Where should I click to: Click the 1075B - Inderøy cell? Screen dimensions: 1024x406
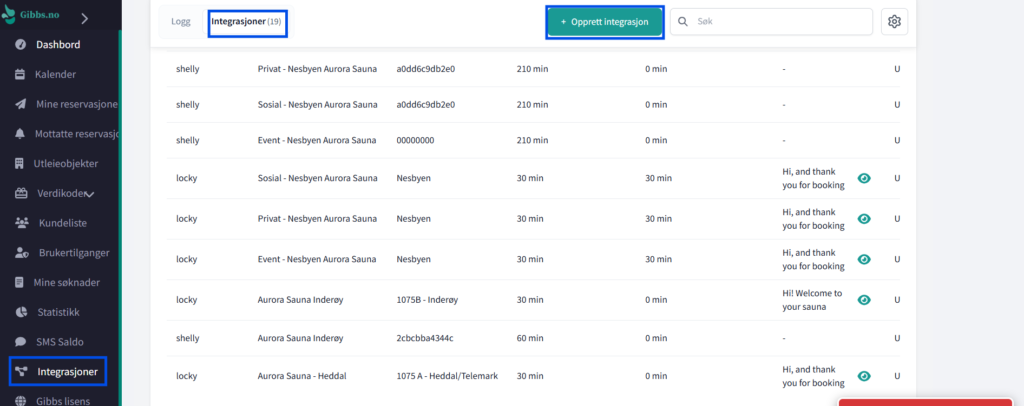pyautogui.click(x=426, y=300)
